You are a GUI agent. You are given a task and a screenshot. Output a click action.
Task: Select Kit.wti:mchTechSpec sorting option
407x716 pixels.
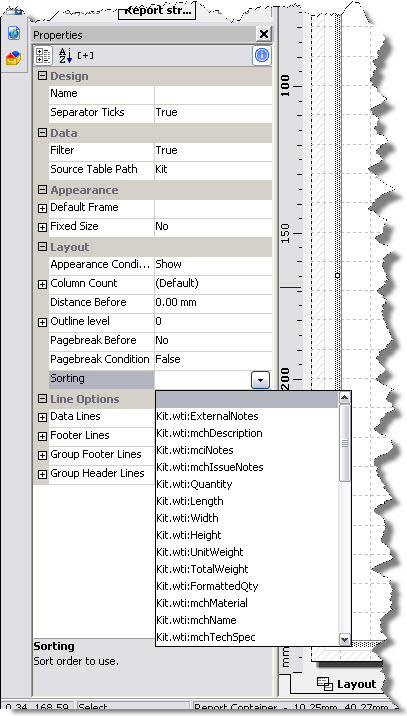247,637
